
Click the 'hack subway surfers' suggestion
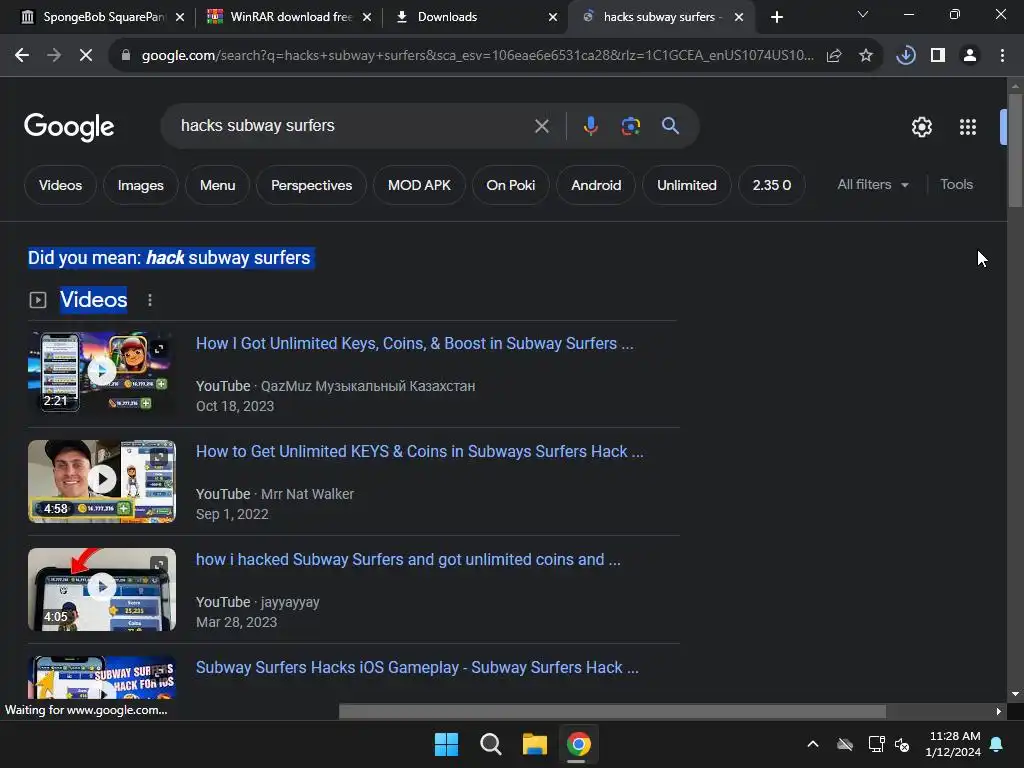click(228, 258)
